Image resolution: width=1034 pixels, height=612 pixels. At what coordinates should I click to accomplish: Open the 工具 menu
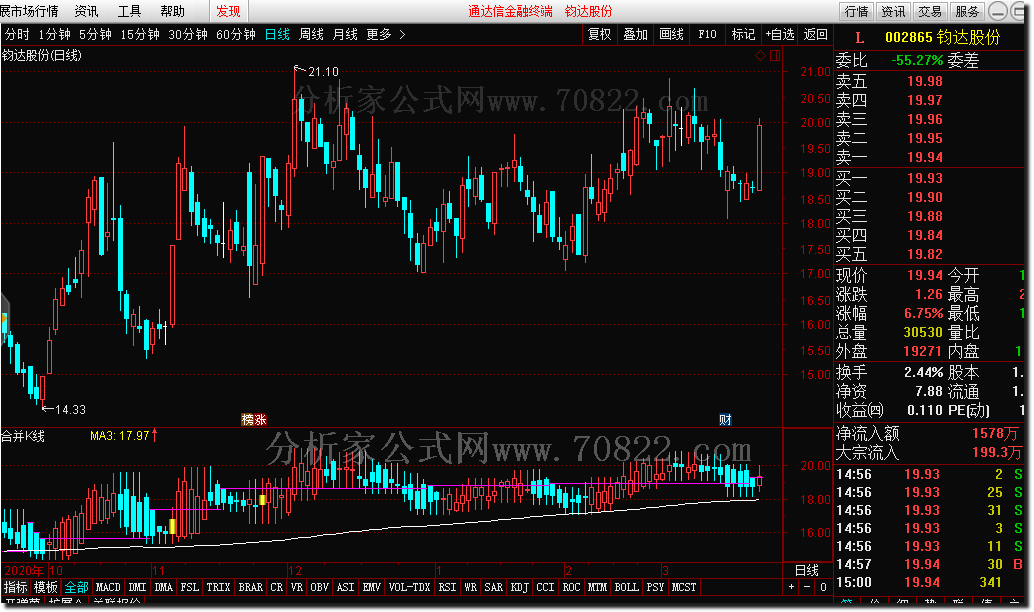click(129, 11)
